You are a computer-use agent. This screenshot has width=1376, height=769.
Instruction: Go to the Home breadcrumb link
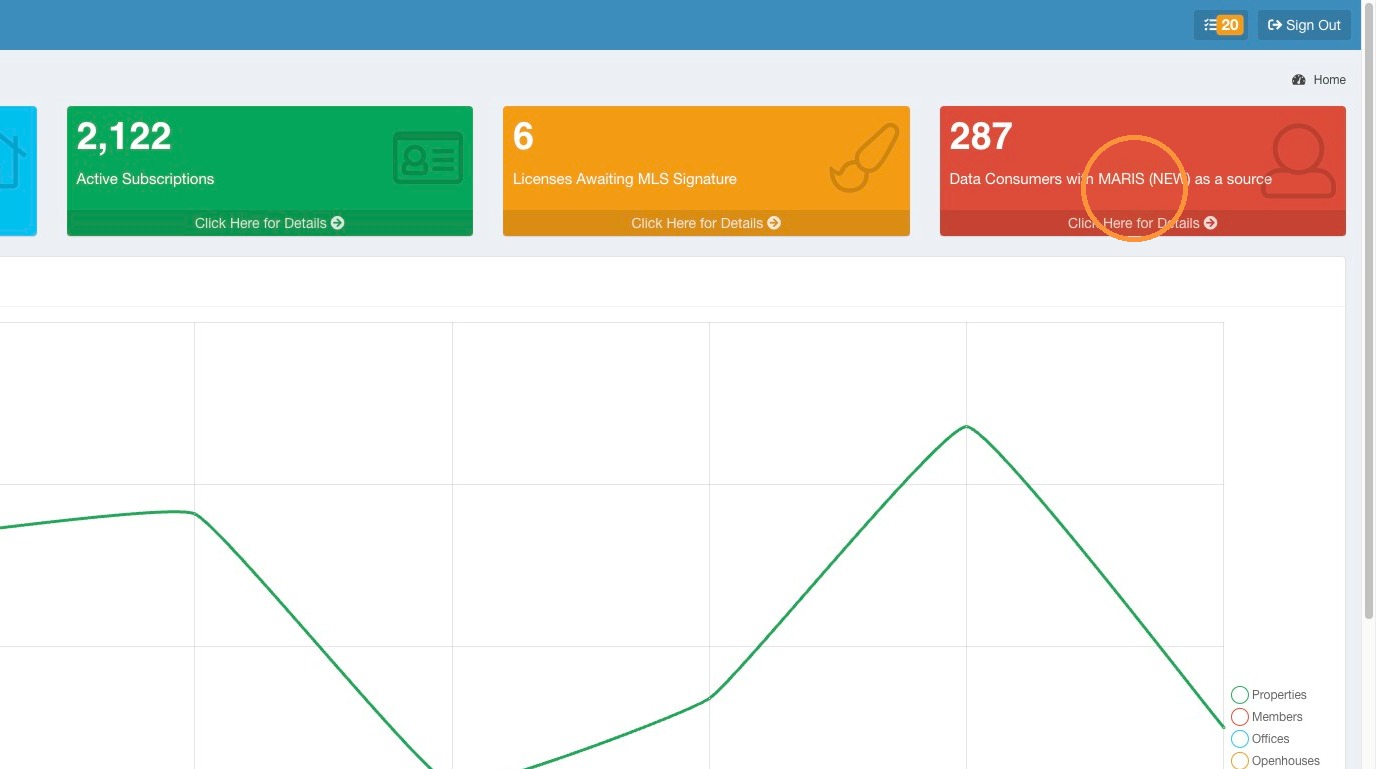click(1330, 80)
